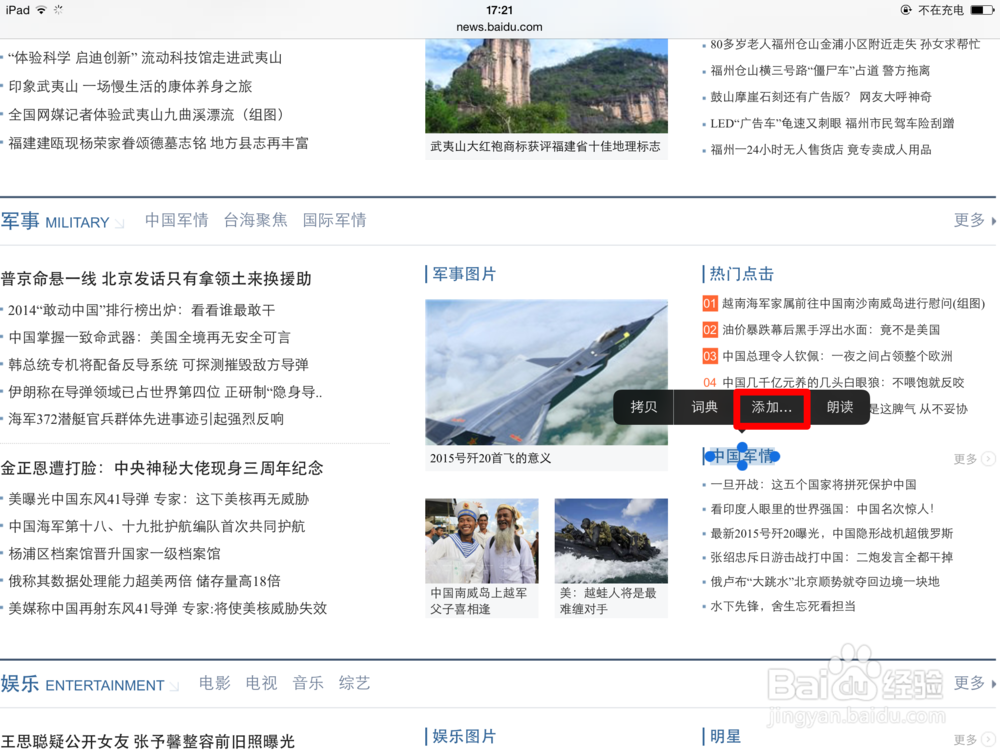Open 更多 in the entertainment section bar
1000x750 pixels.
(x=968, y=683)
